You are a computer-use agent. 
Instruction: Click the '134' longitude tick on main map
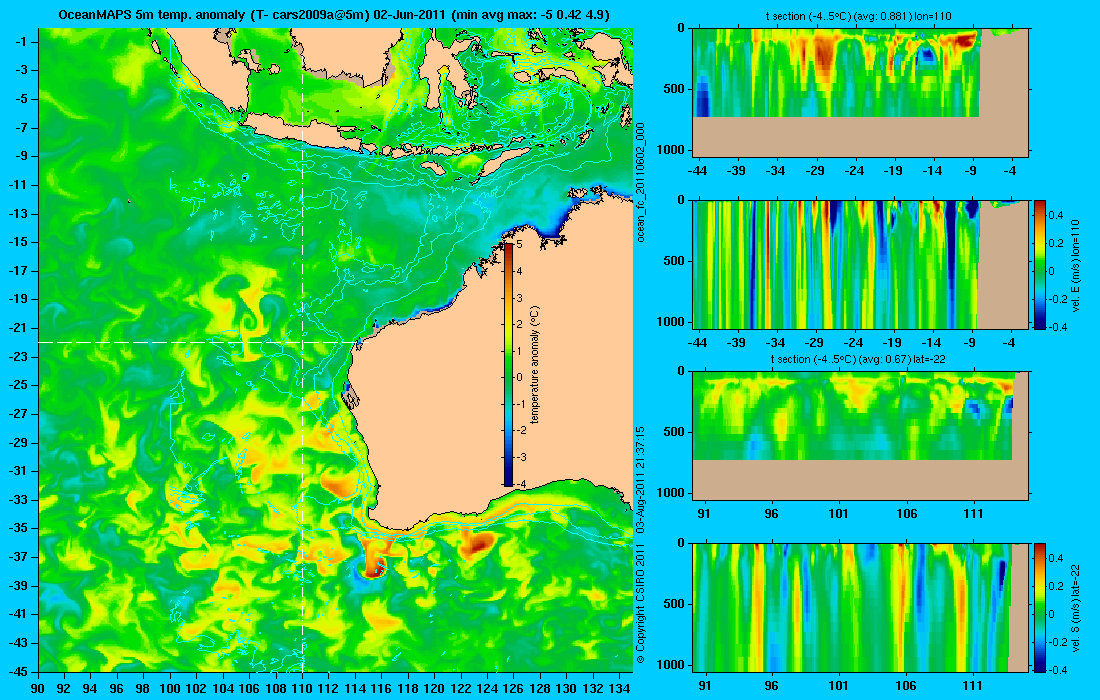619,688
